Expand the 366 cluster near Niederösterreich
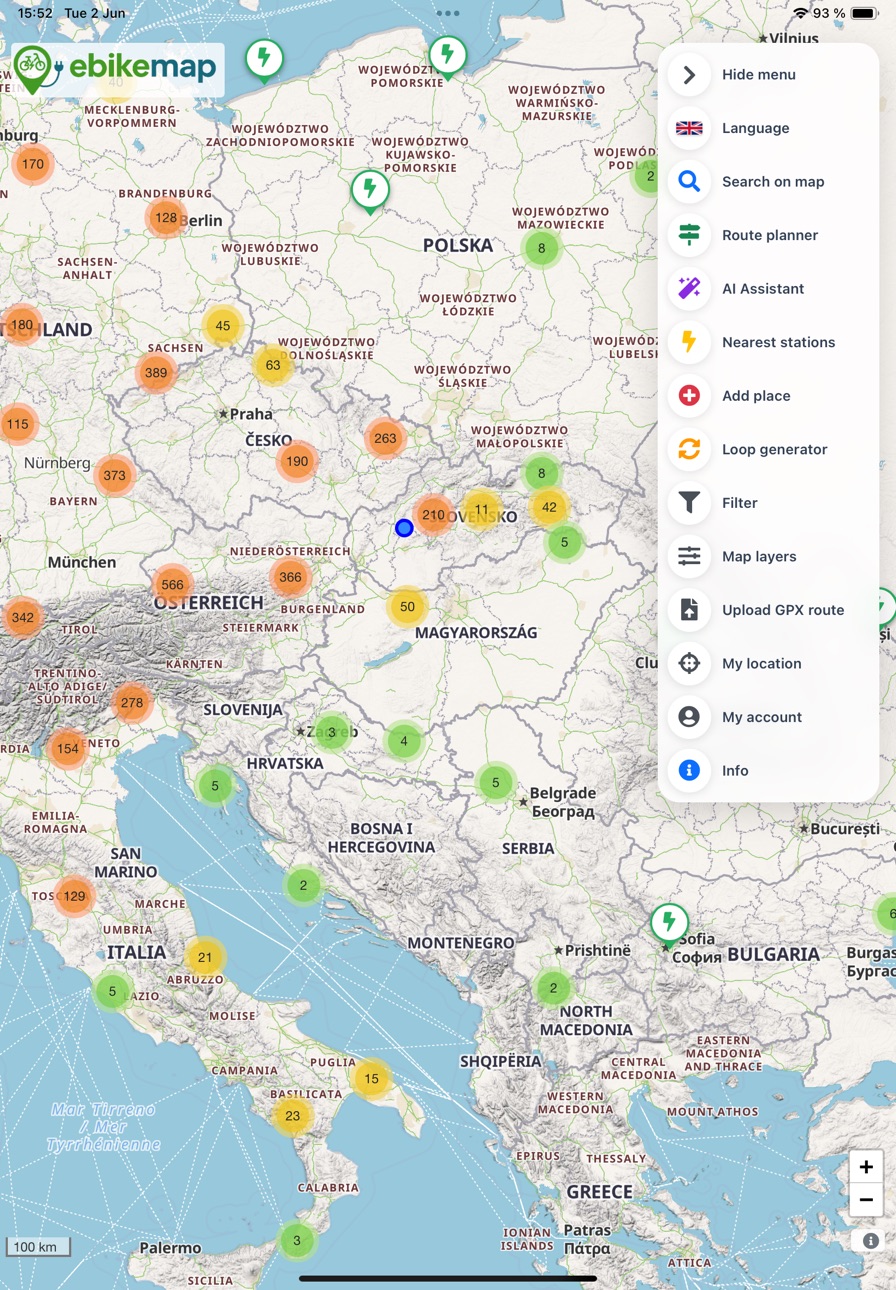This screenshot has width=896, height=1290. (290, 577)
